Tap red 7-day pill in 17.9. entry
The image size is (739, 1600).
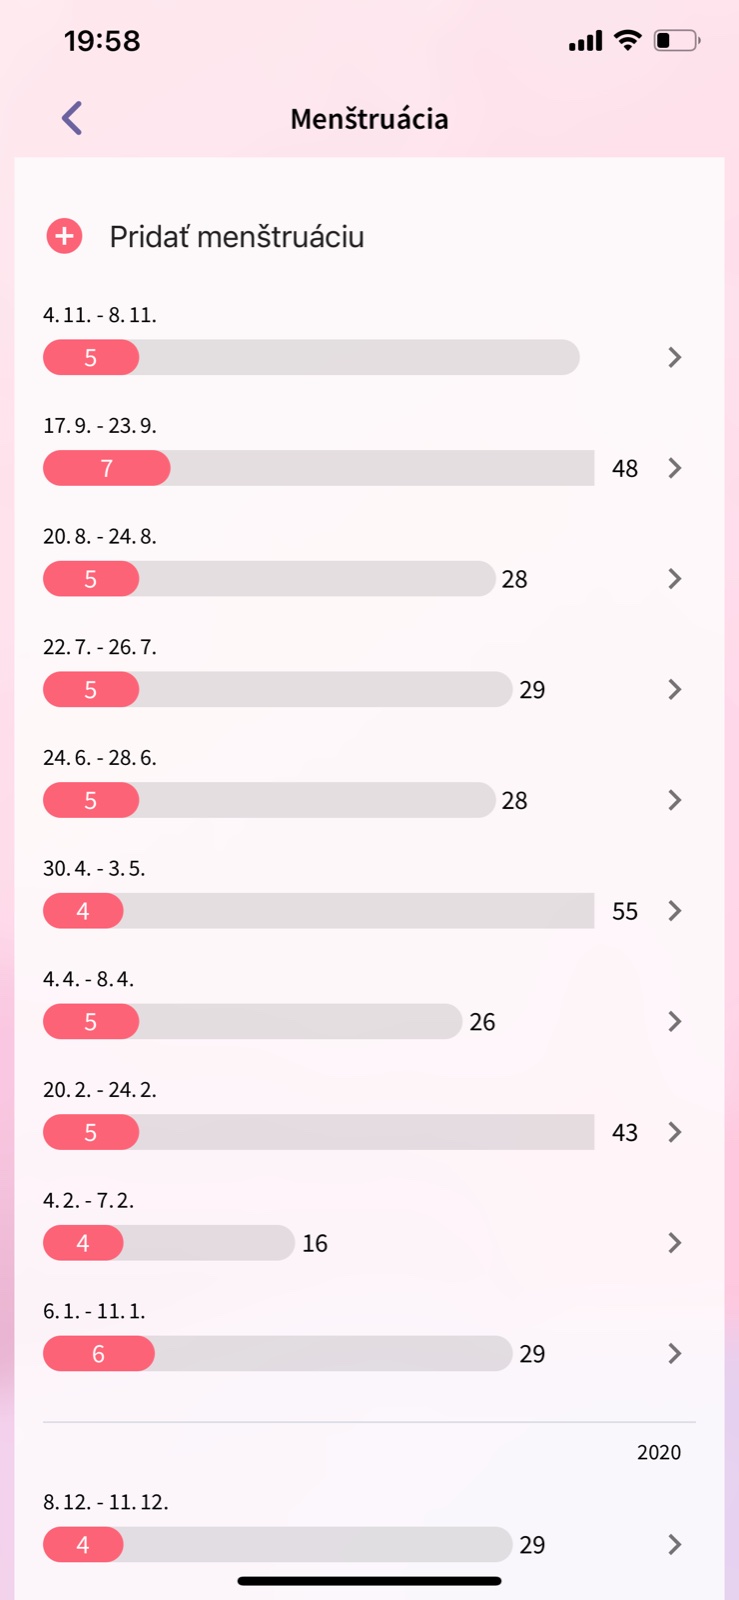[107, 468]
